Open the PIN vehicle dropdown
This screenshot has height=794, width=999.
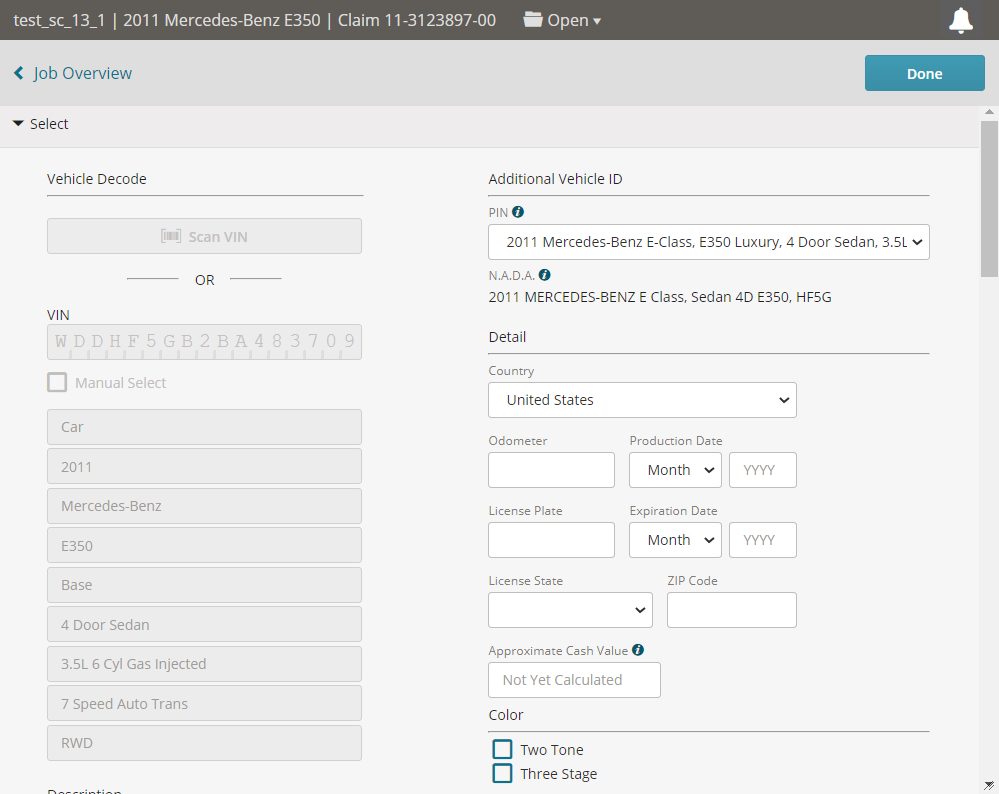coord(708,242)
